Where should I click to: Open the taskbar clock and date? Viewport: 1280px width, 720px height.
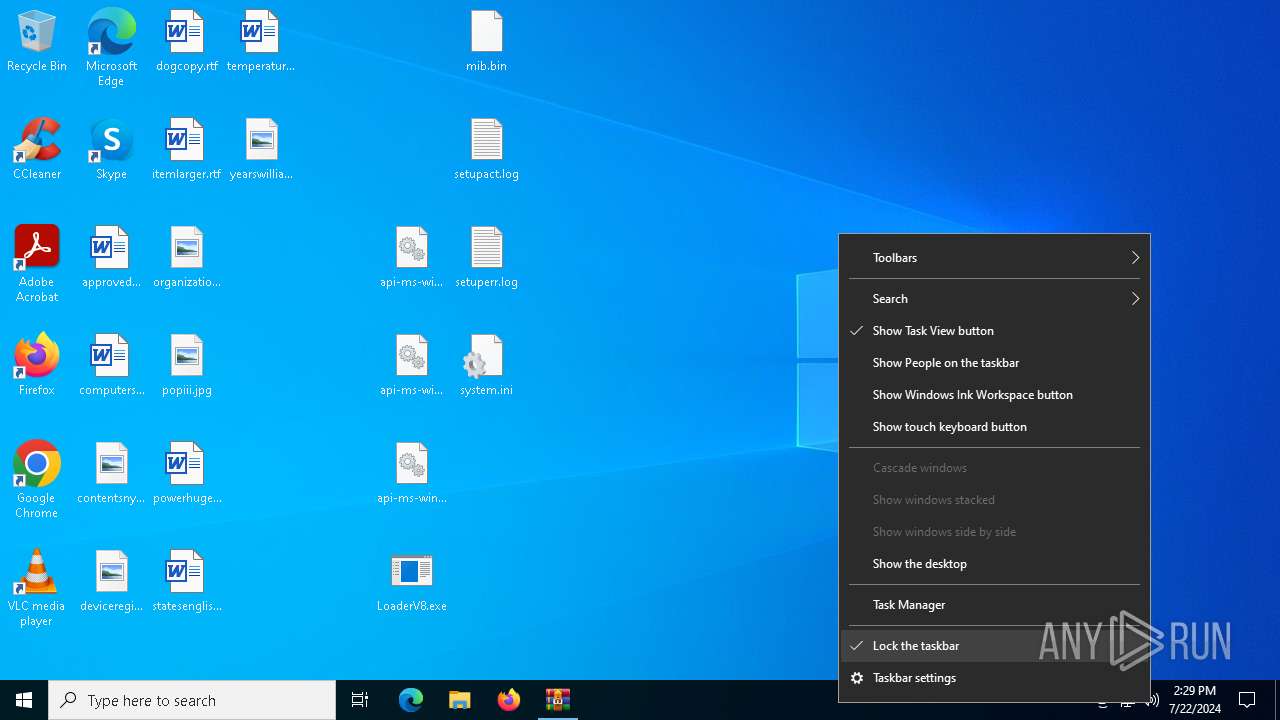1194,700
